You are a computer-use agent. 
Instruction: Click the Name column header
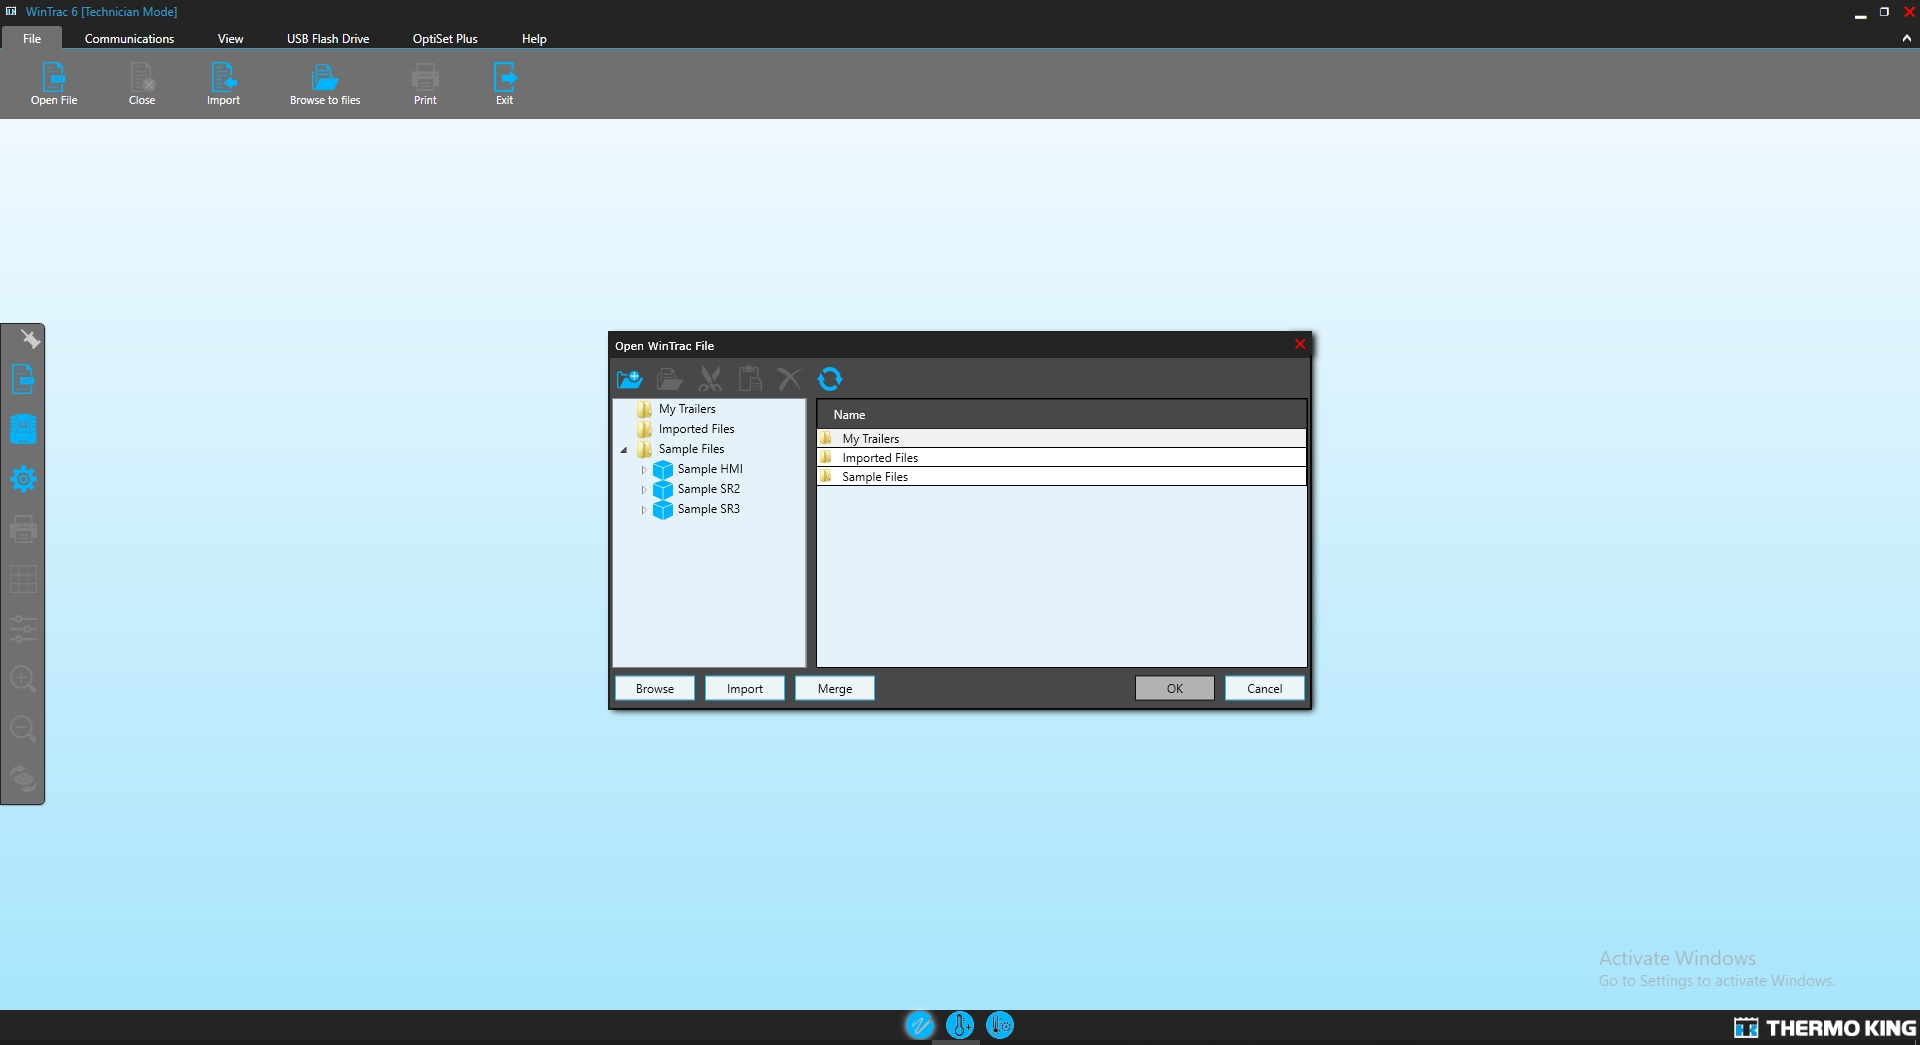[x=1061, y=414]
